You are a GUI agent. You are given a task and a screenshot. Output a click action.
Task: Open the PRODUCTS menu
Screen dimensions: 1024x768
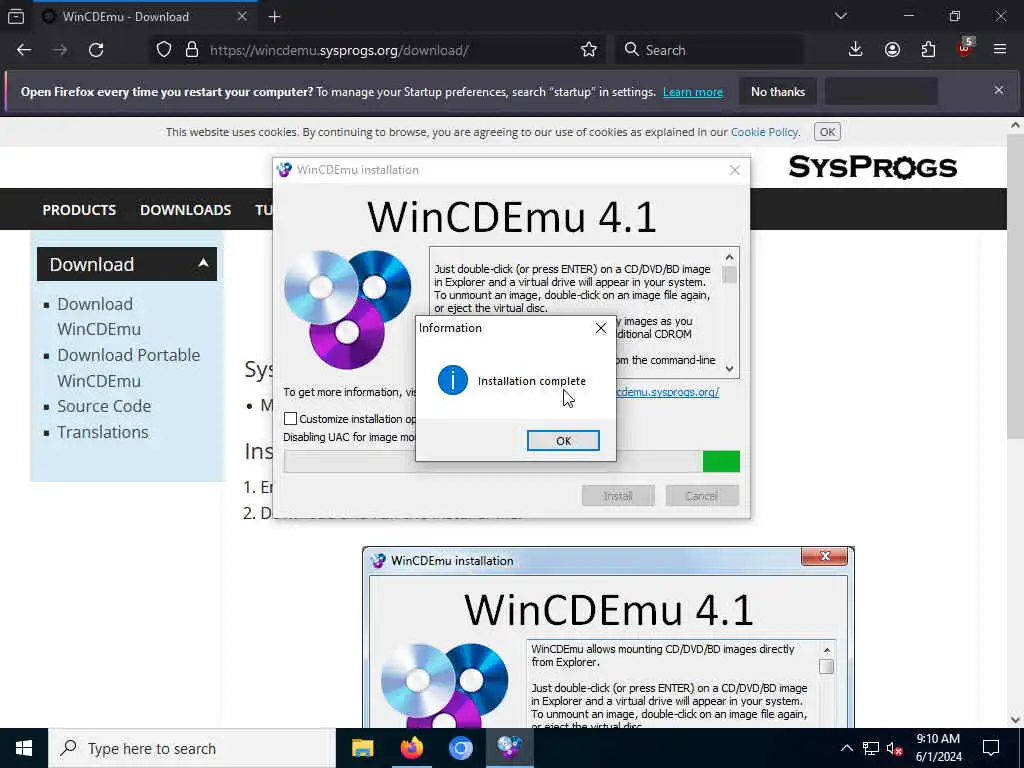point(79,210)
